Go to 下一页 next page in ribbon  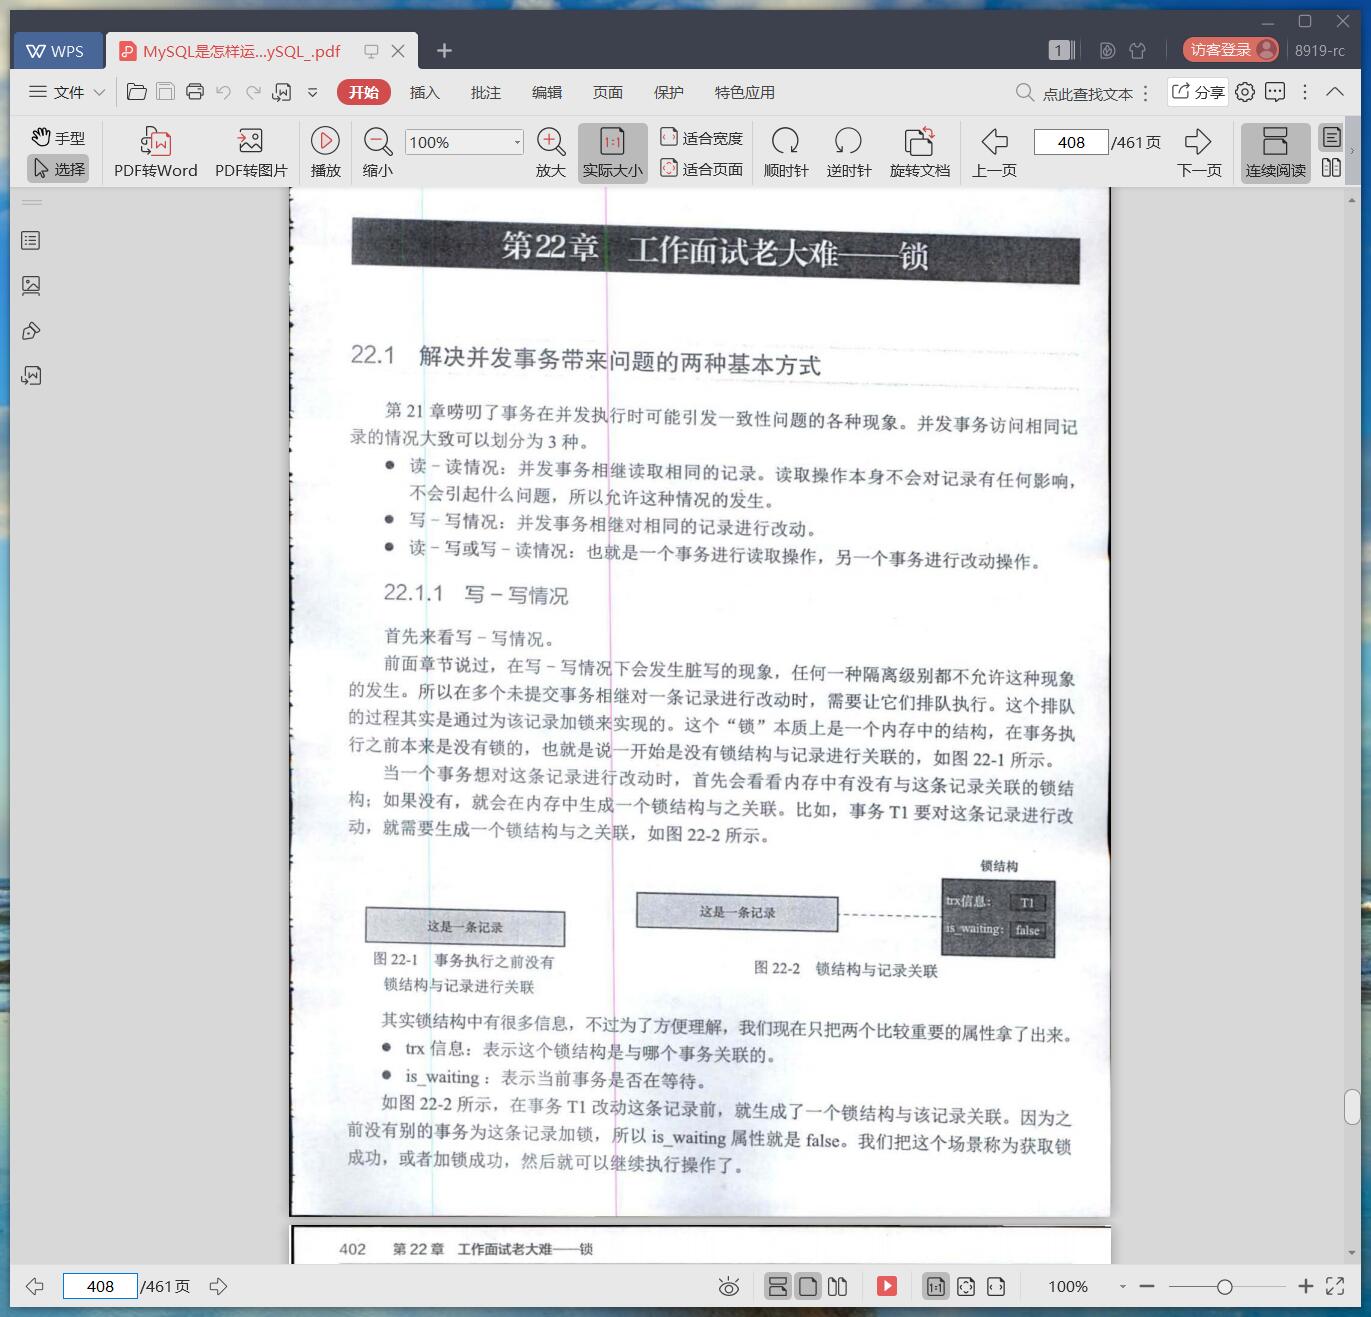click(1199, 152)
